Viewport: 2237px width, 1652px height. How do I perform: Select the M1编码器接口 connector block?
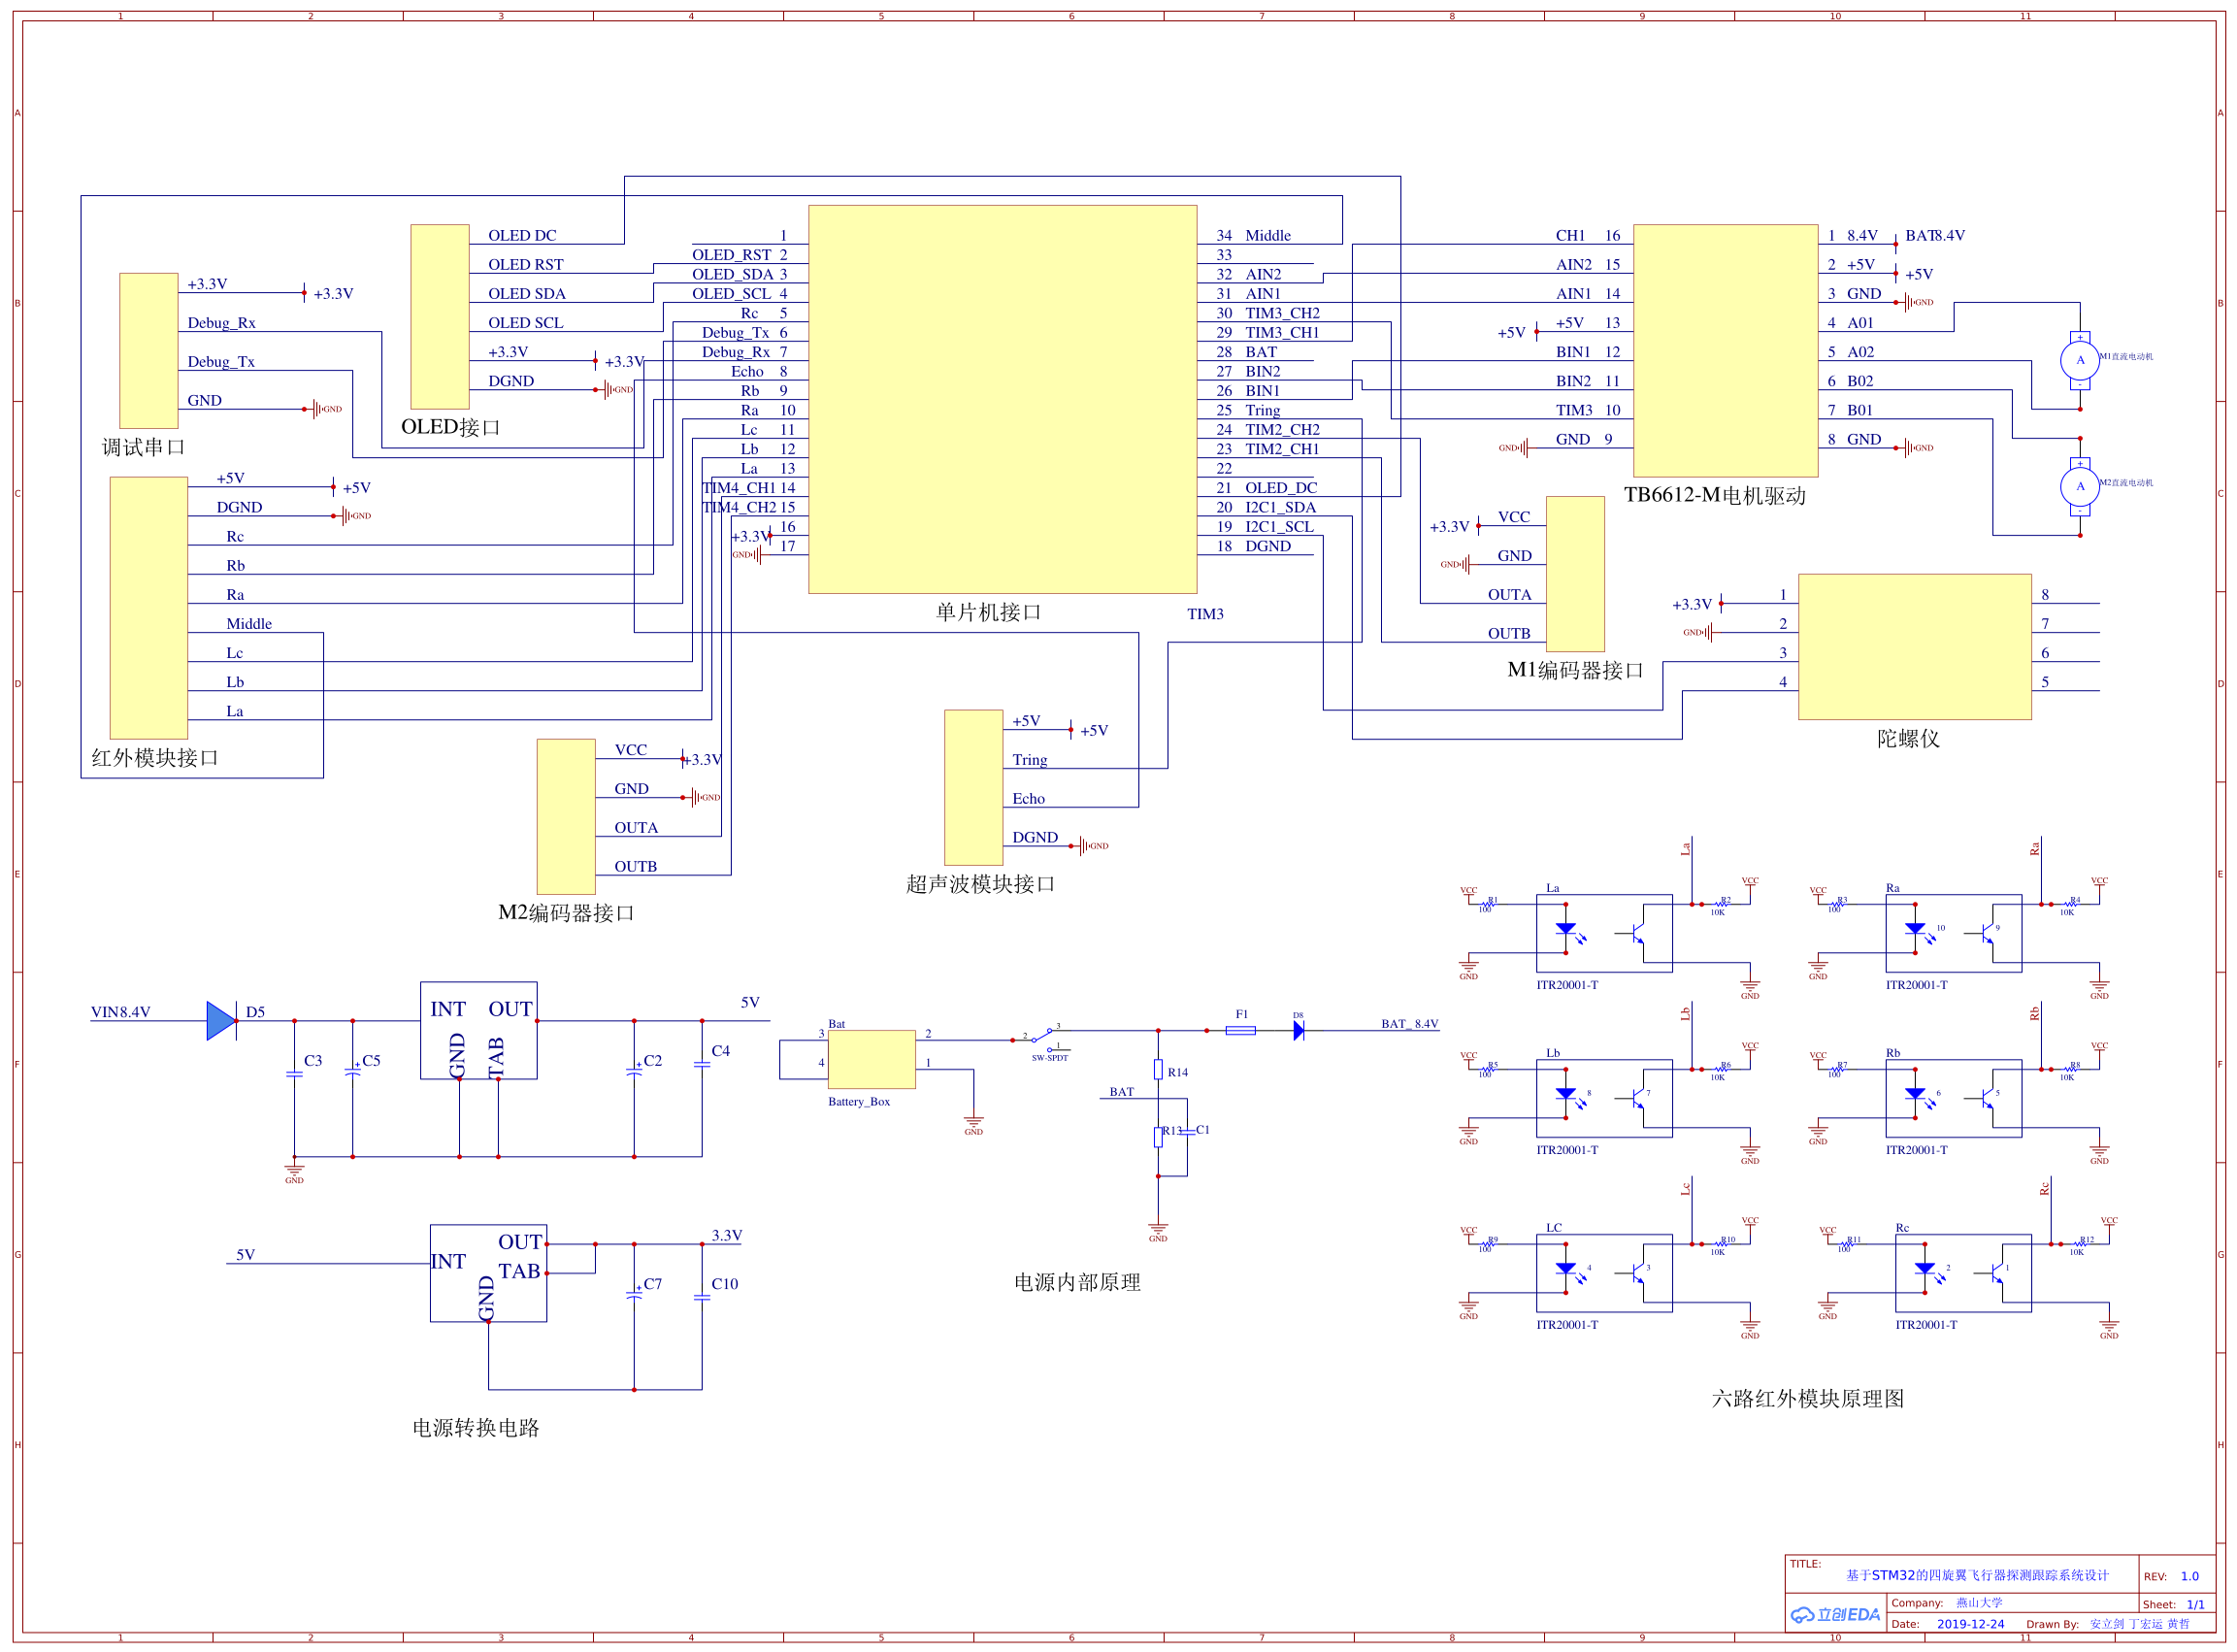tap(1575, 574)
